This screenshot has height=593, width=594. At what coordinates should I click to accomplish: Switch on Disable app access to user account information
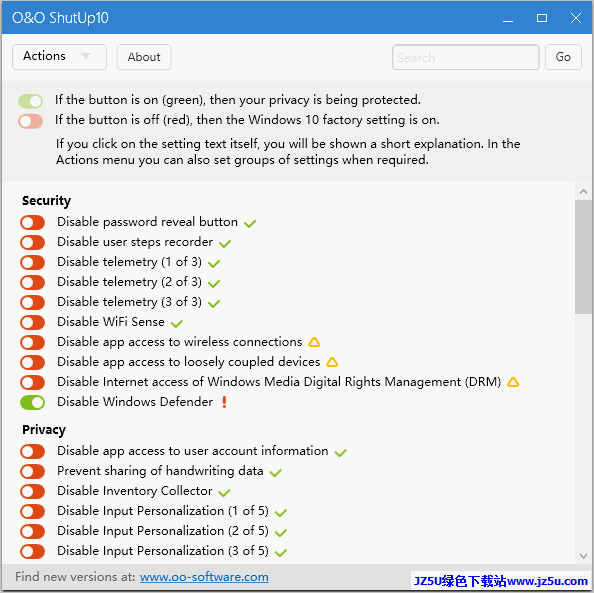[33, 451]
